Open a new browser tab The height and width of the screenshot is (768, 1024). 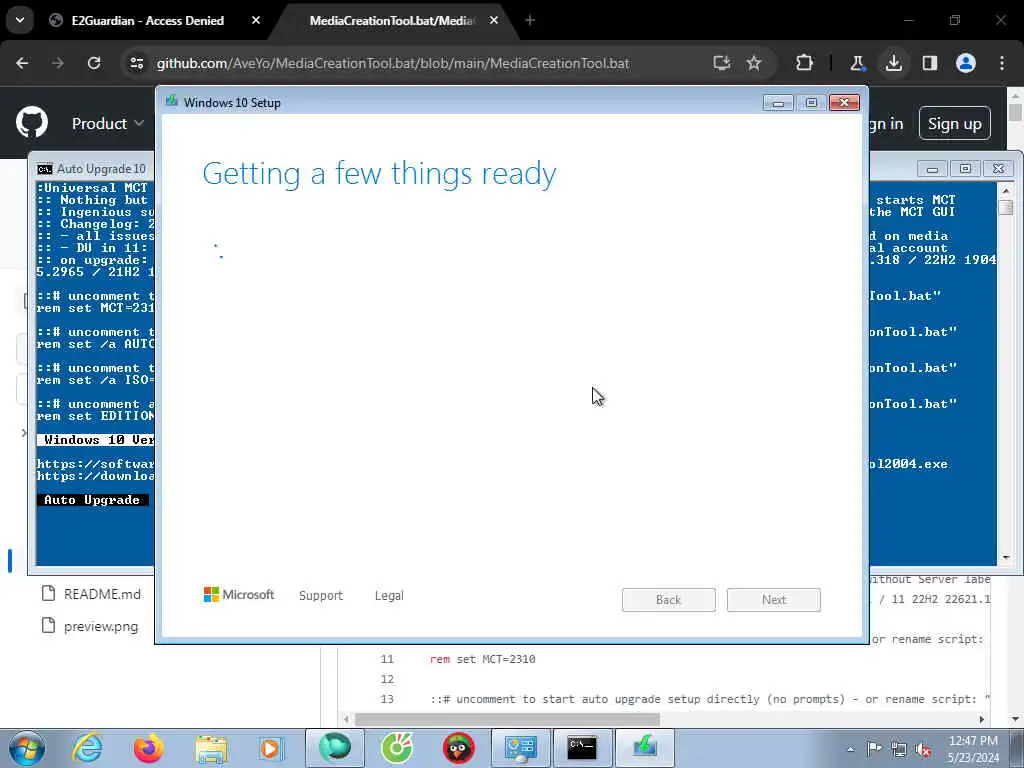[x=530, y=21]
